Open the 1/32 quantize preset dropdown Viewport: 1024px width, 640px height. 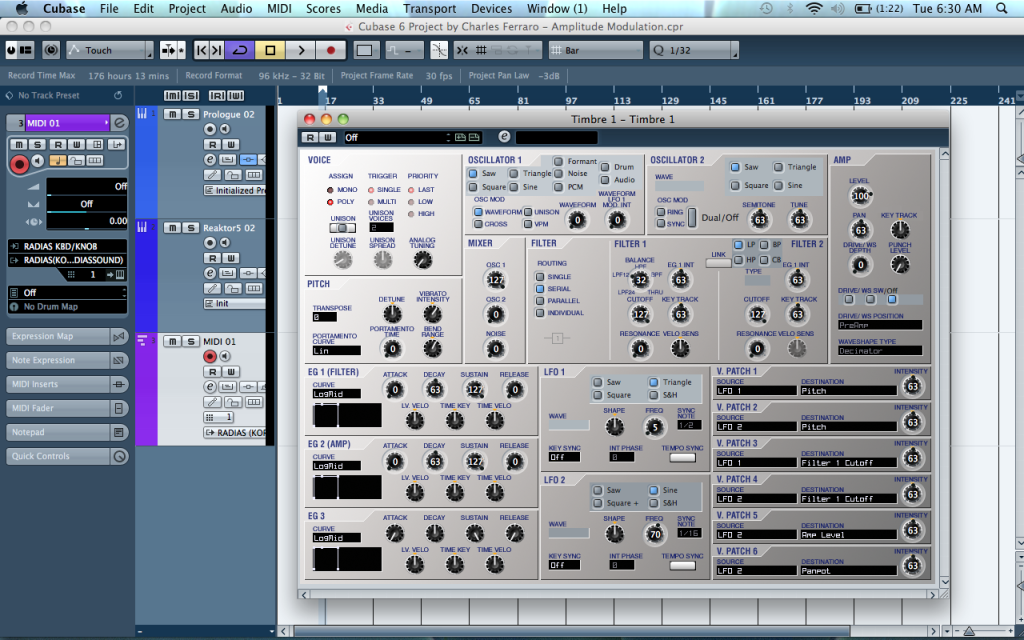click(x=694, y=50)
